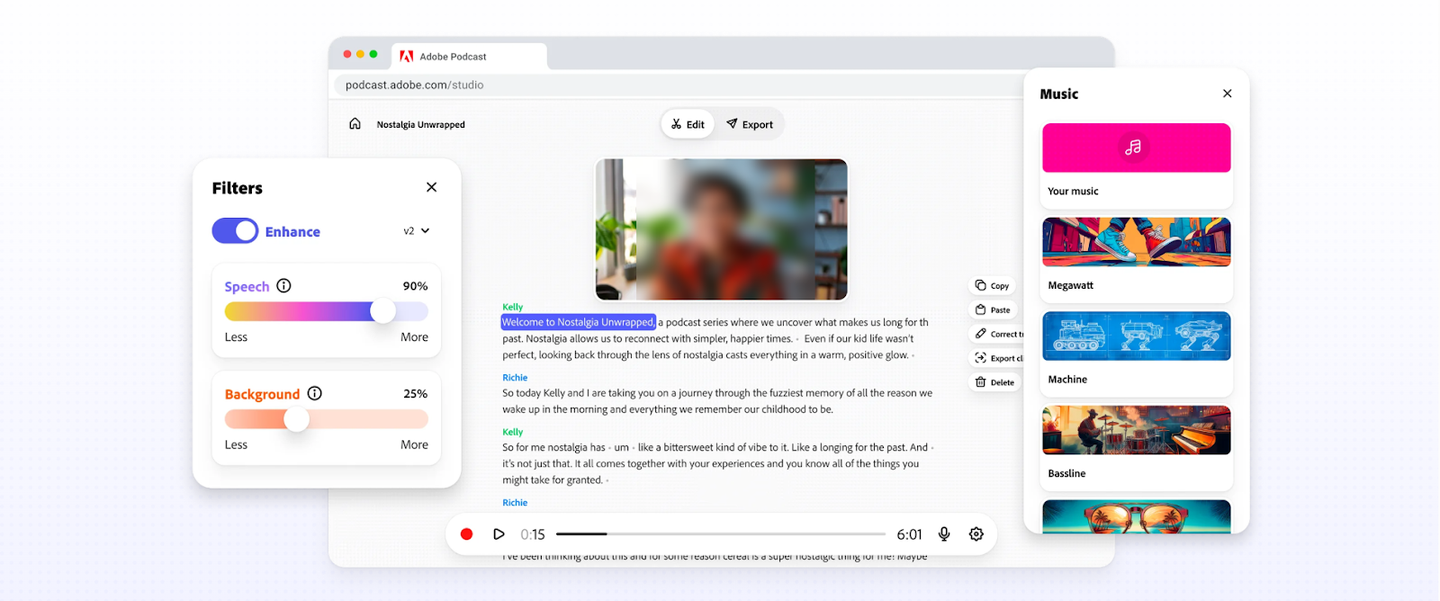
Task: Switch to the Export tab
Action: (x=749, y=124)
